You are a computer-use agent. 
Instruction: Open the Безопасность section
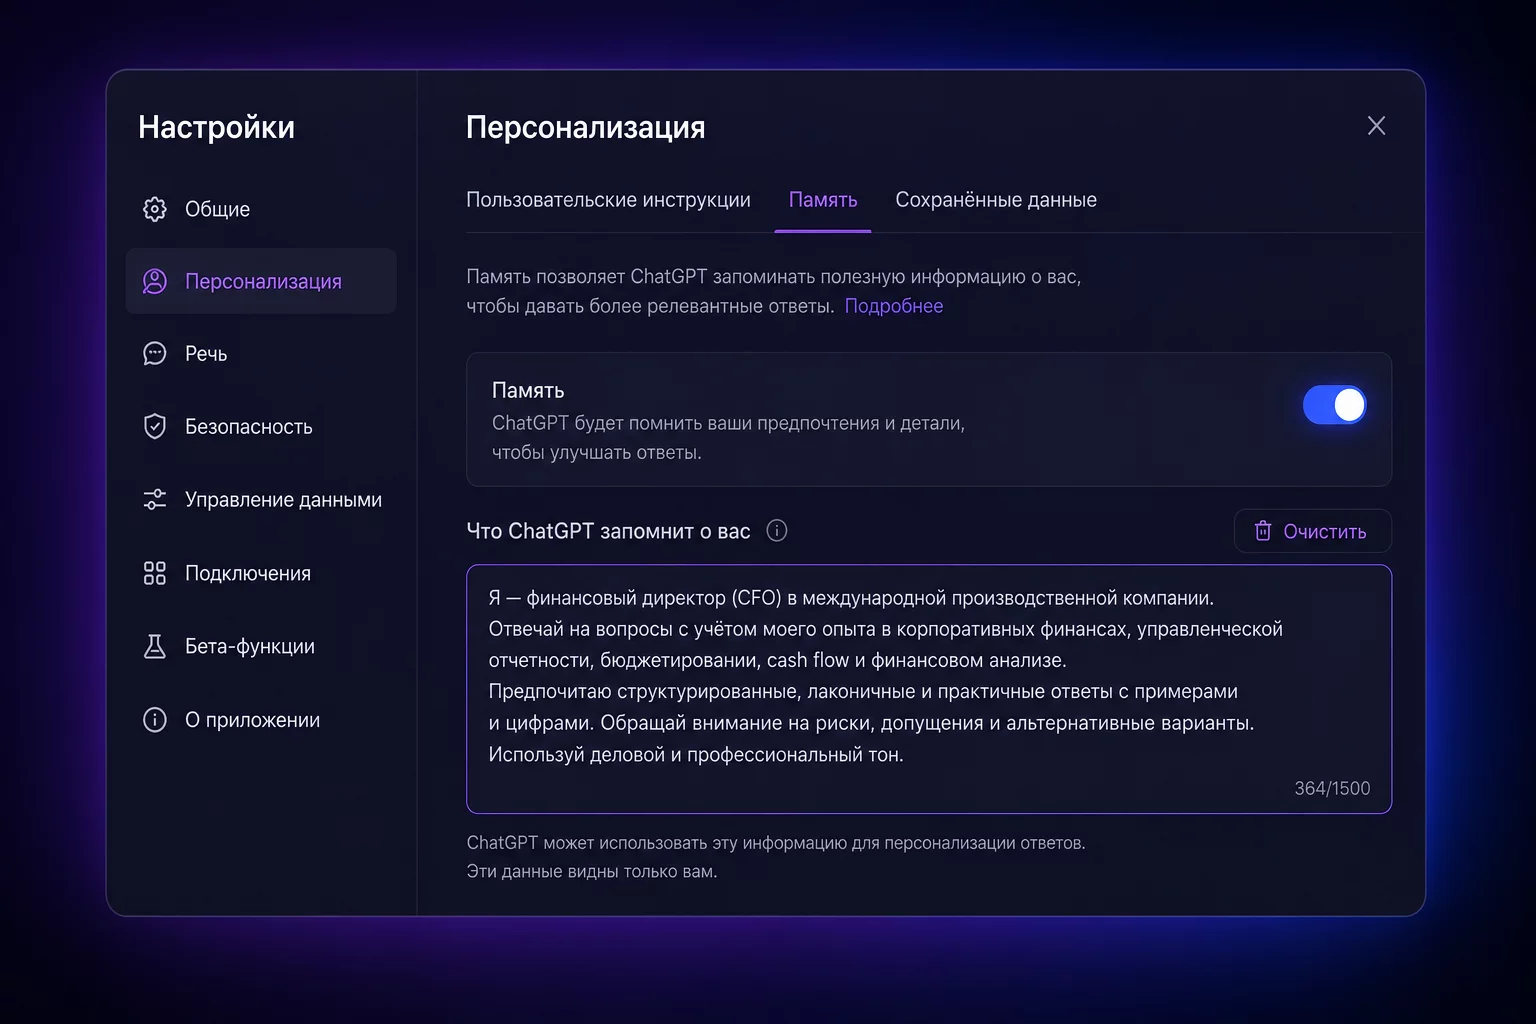click(x=261, y=426)
